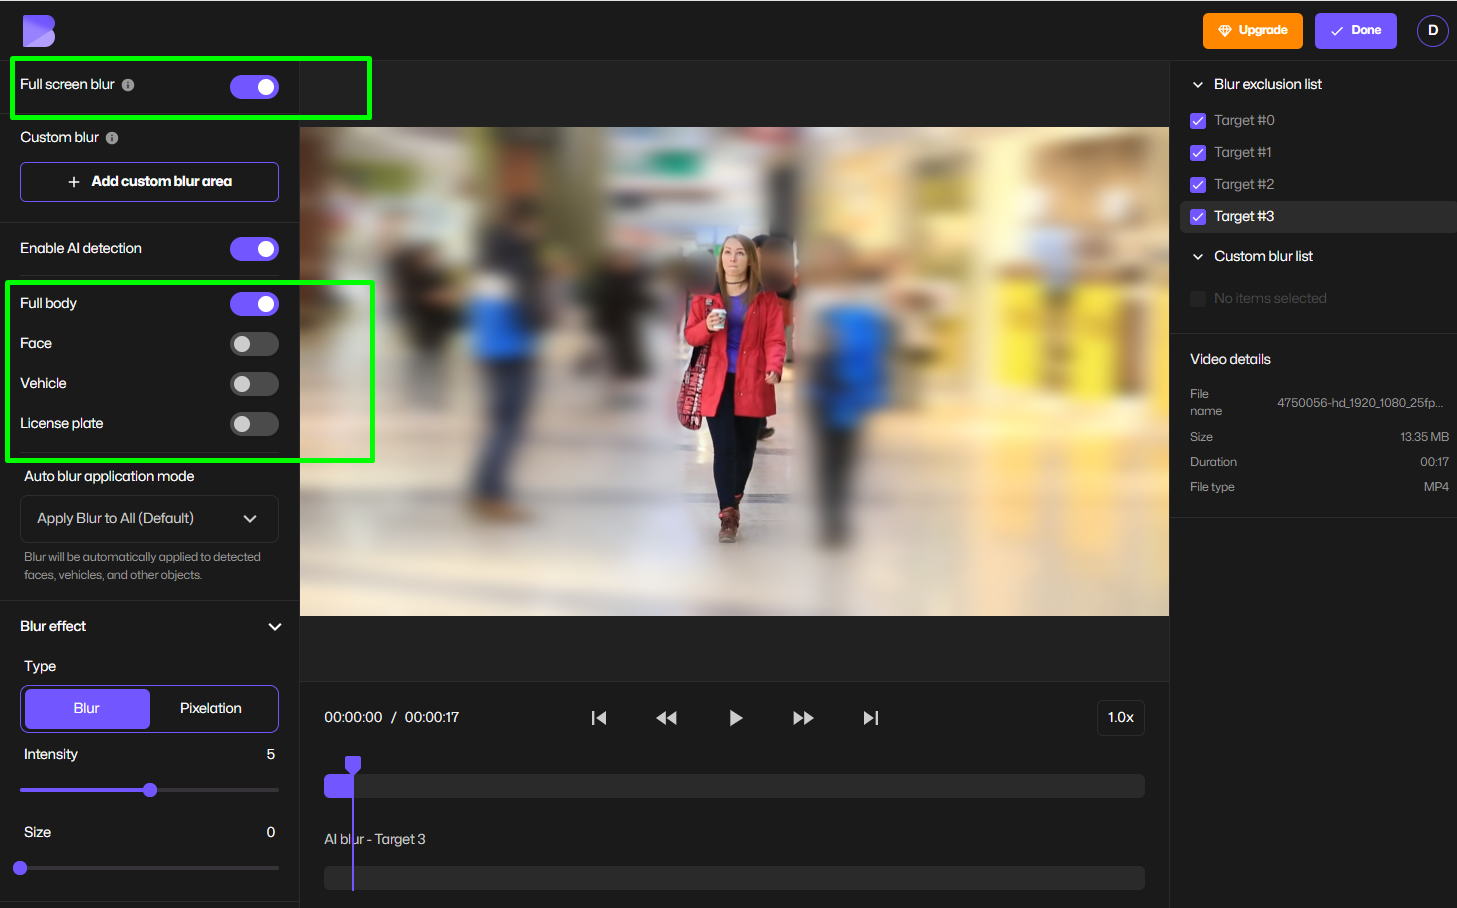
Task: Turn on License plate blurring
Action: coord(254,423)
